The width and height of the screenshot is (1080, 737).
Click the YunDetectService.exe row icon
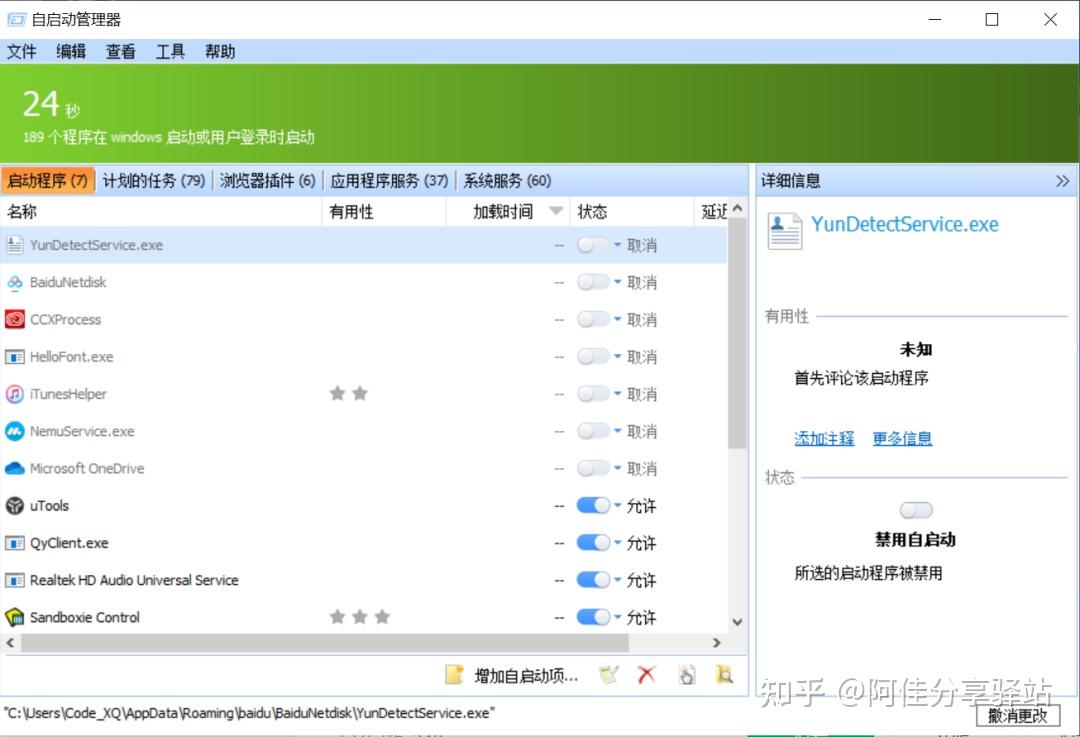point(14,245)
